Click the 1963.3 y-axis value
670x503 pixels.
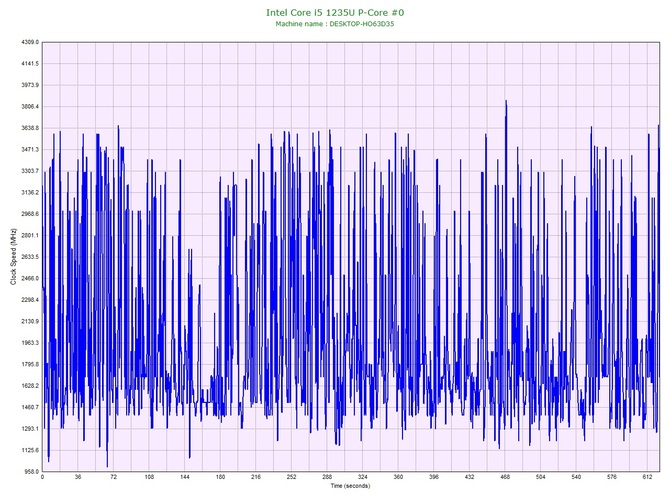coord(30,343)
